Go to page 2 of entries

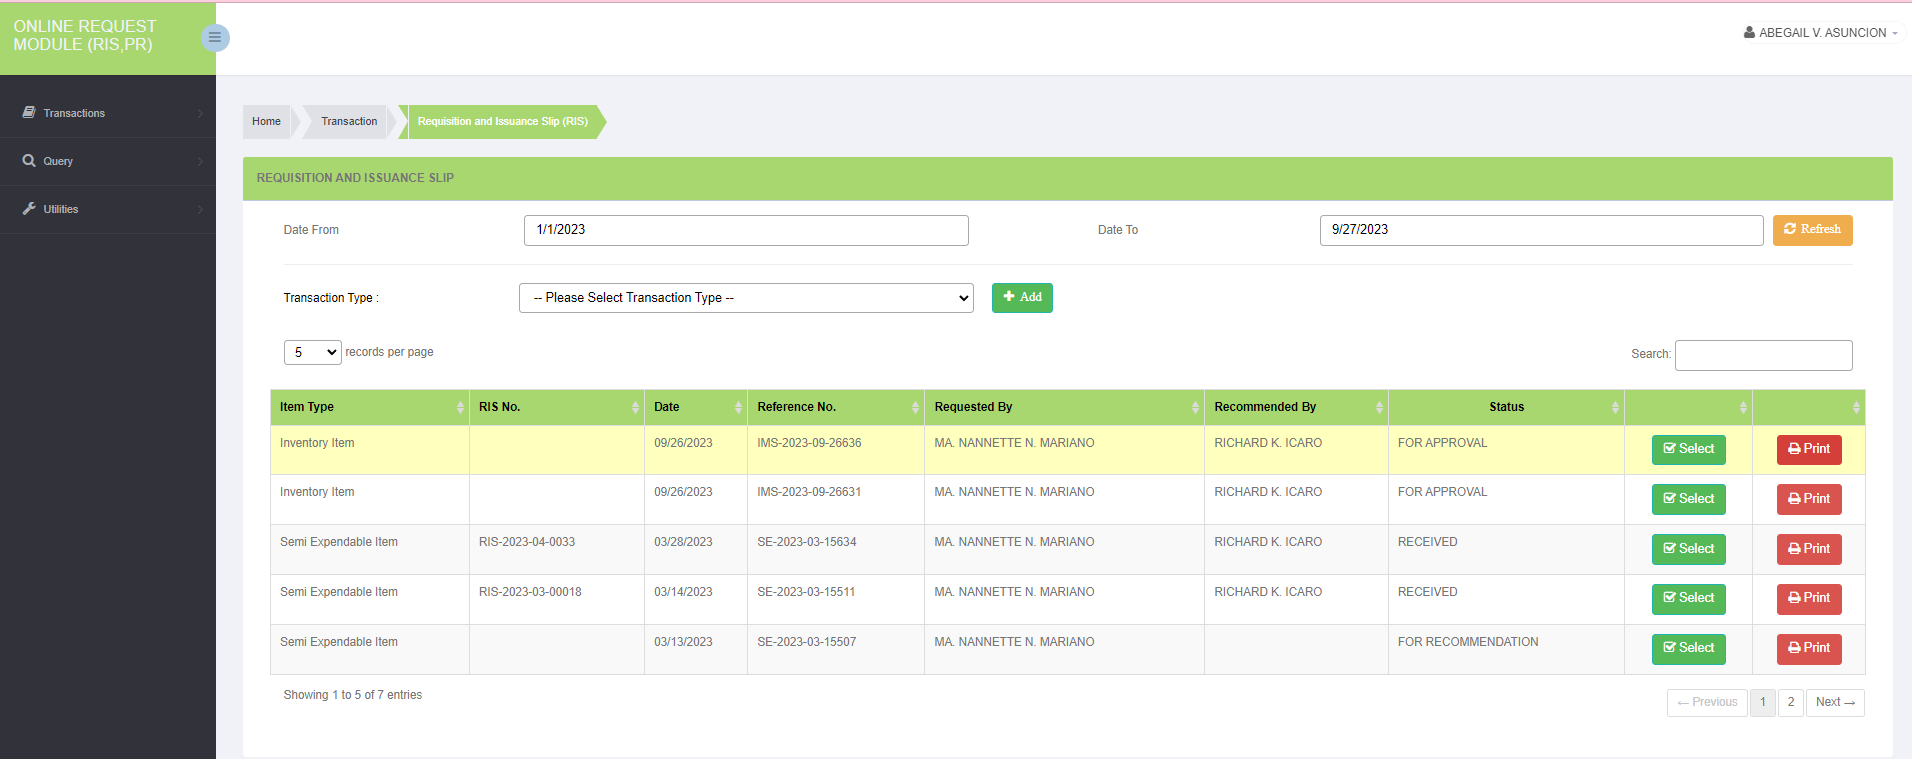(1791, 703)
